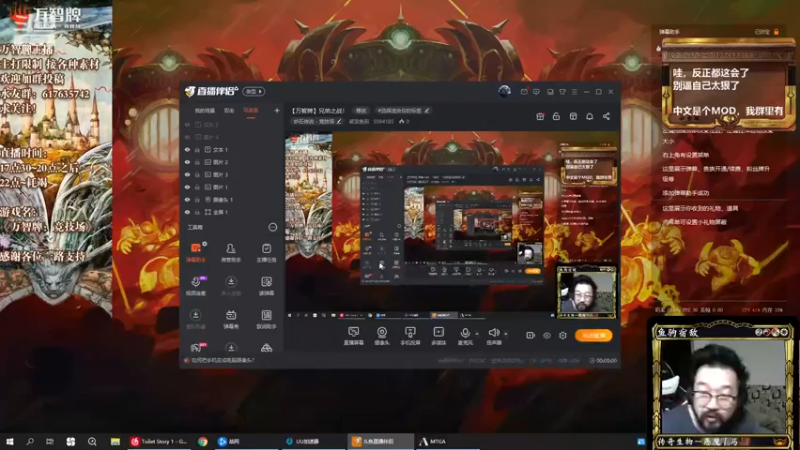Screen dimensions: 800x450
Task: Toggle visibility of 图片 1 layer
Action: (x=187, y=187)
